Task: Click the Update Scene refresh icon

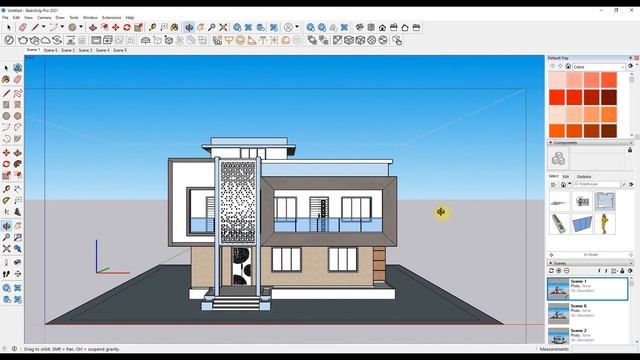Action: pos(551,271)
